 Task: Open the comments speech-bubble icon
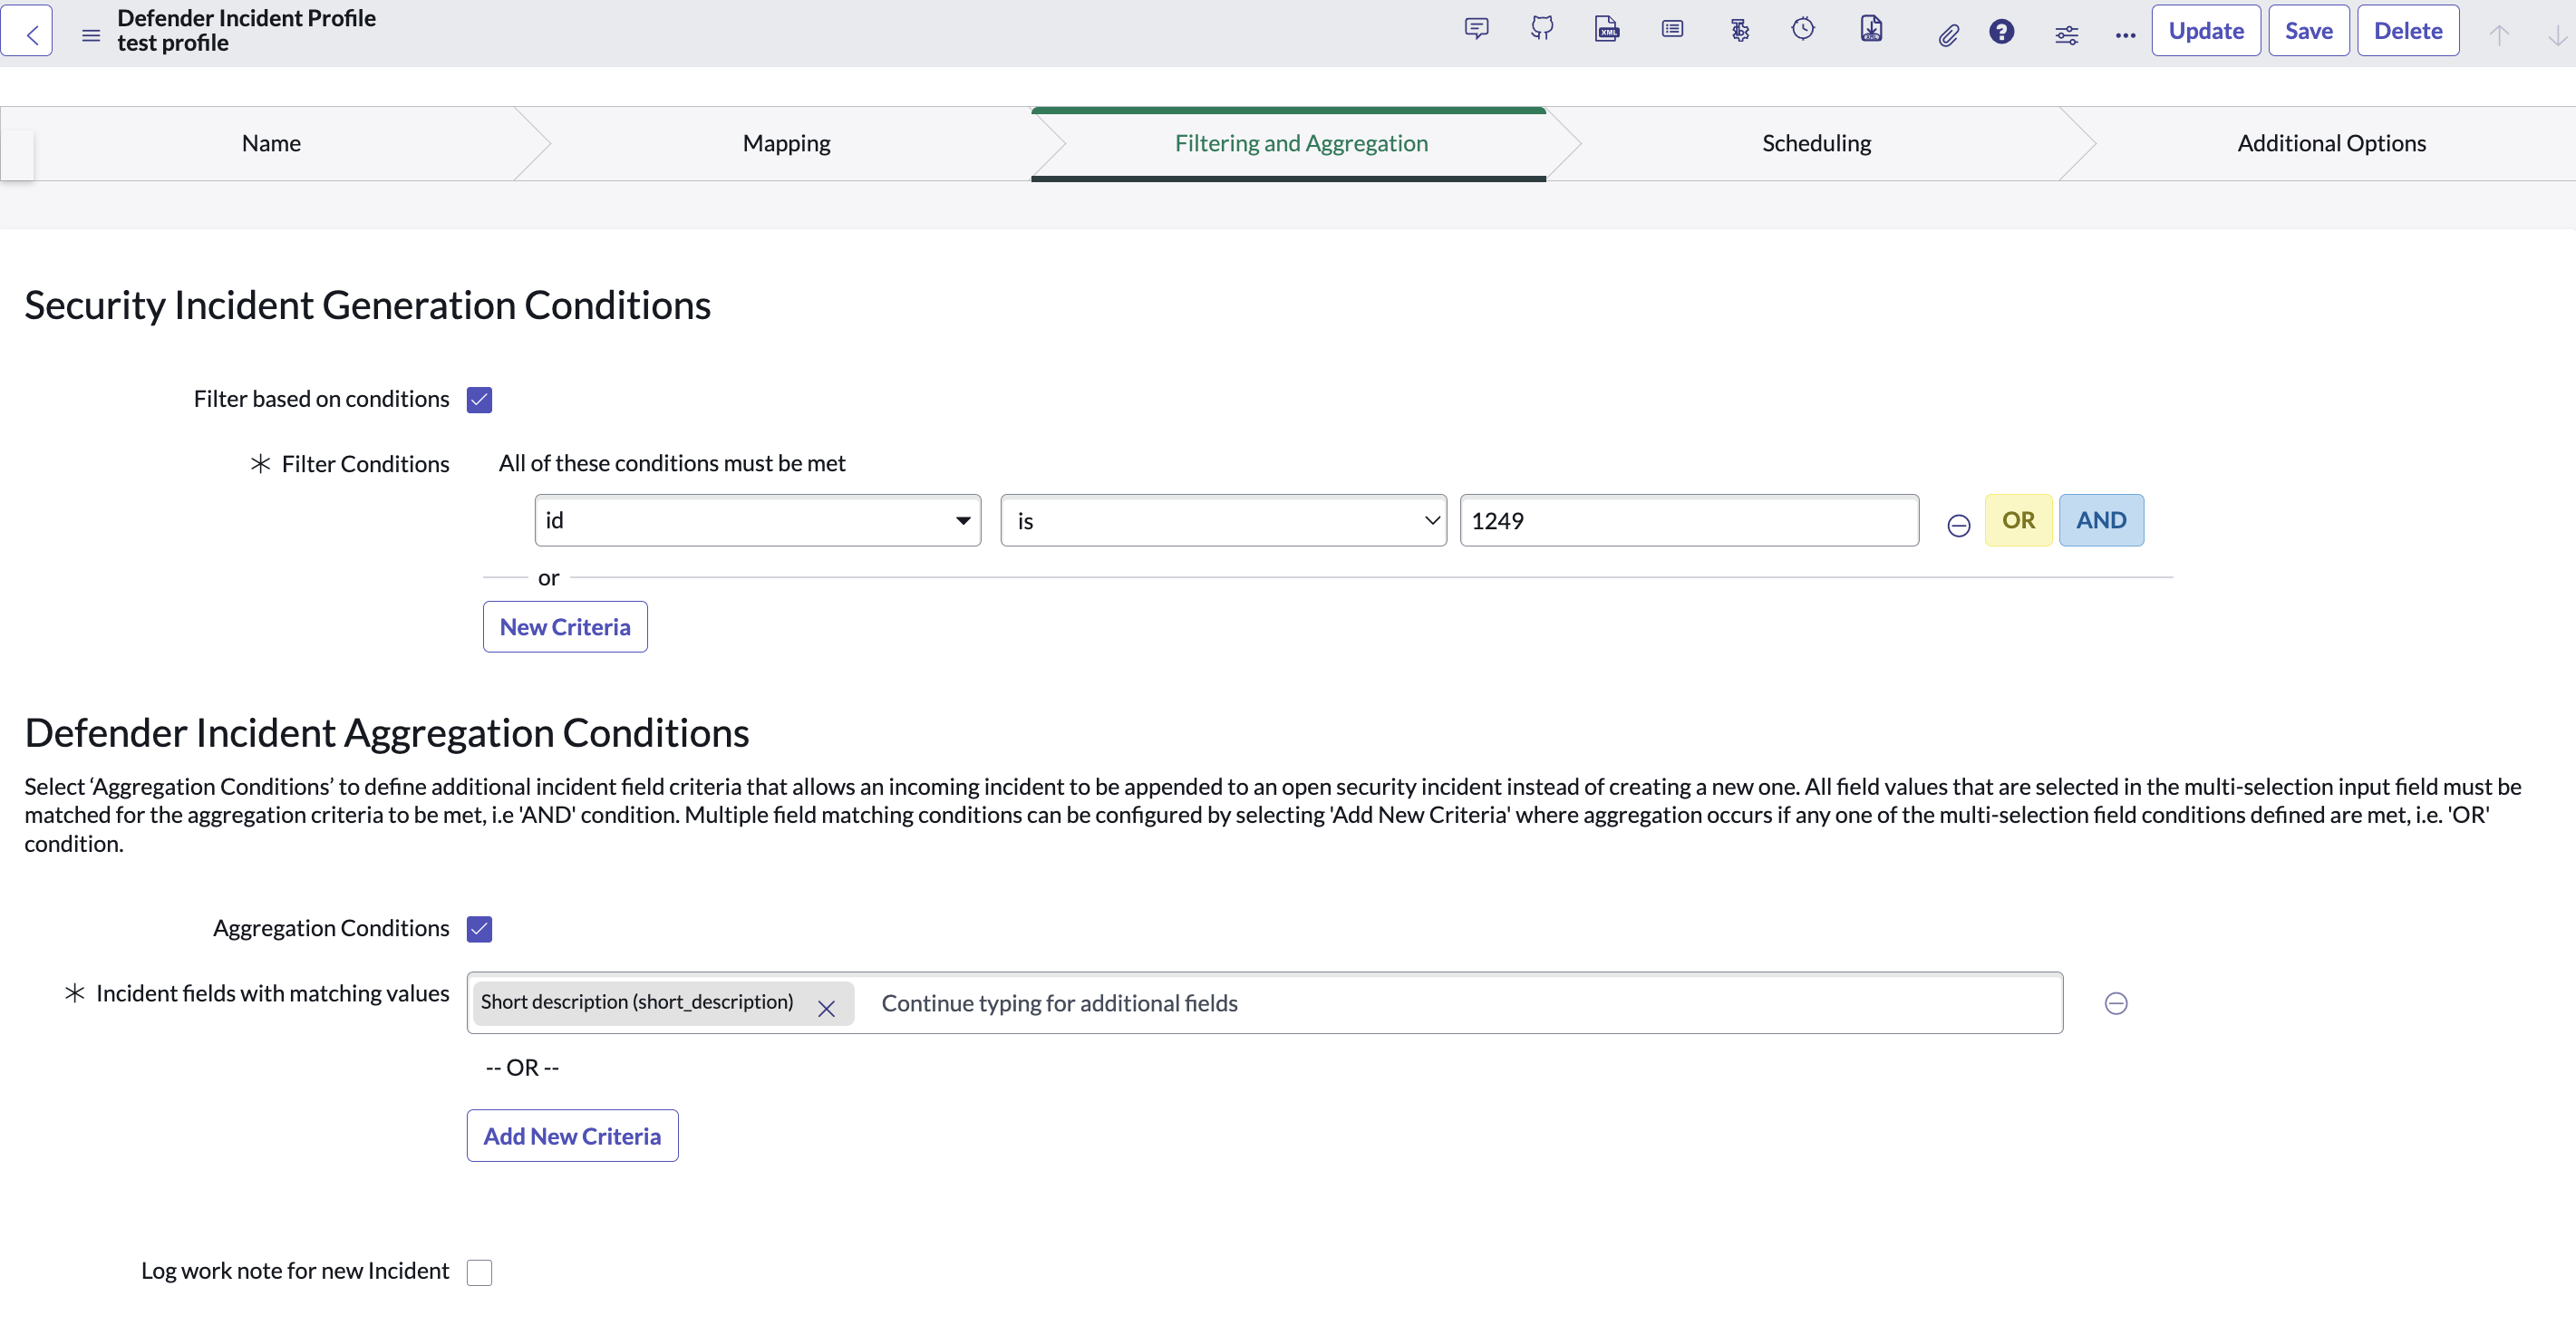(1476, 29)
